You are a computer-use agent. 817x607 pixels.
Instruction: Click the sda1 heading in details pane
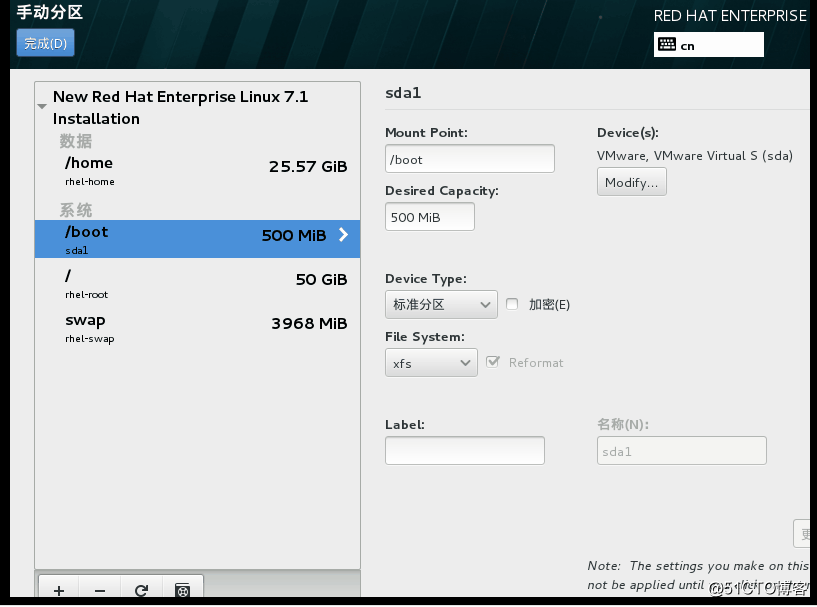(403, 93)
